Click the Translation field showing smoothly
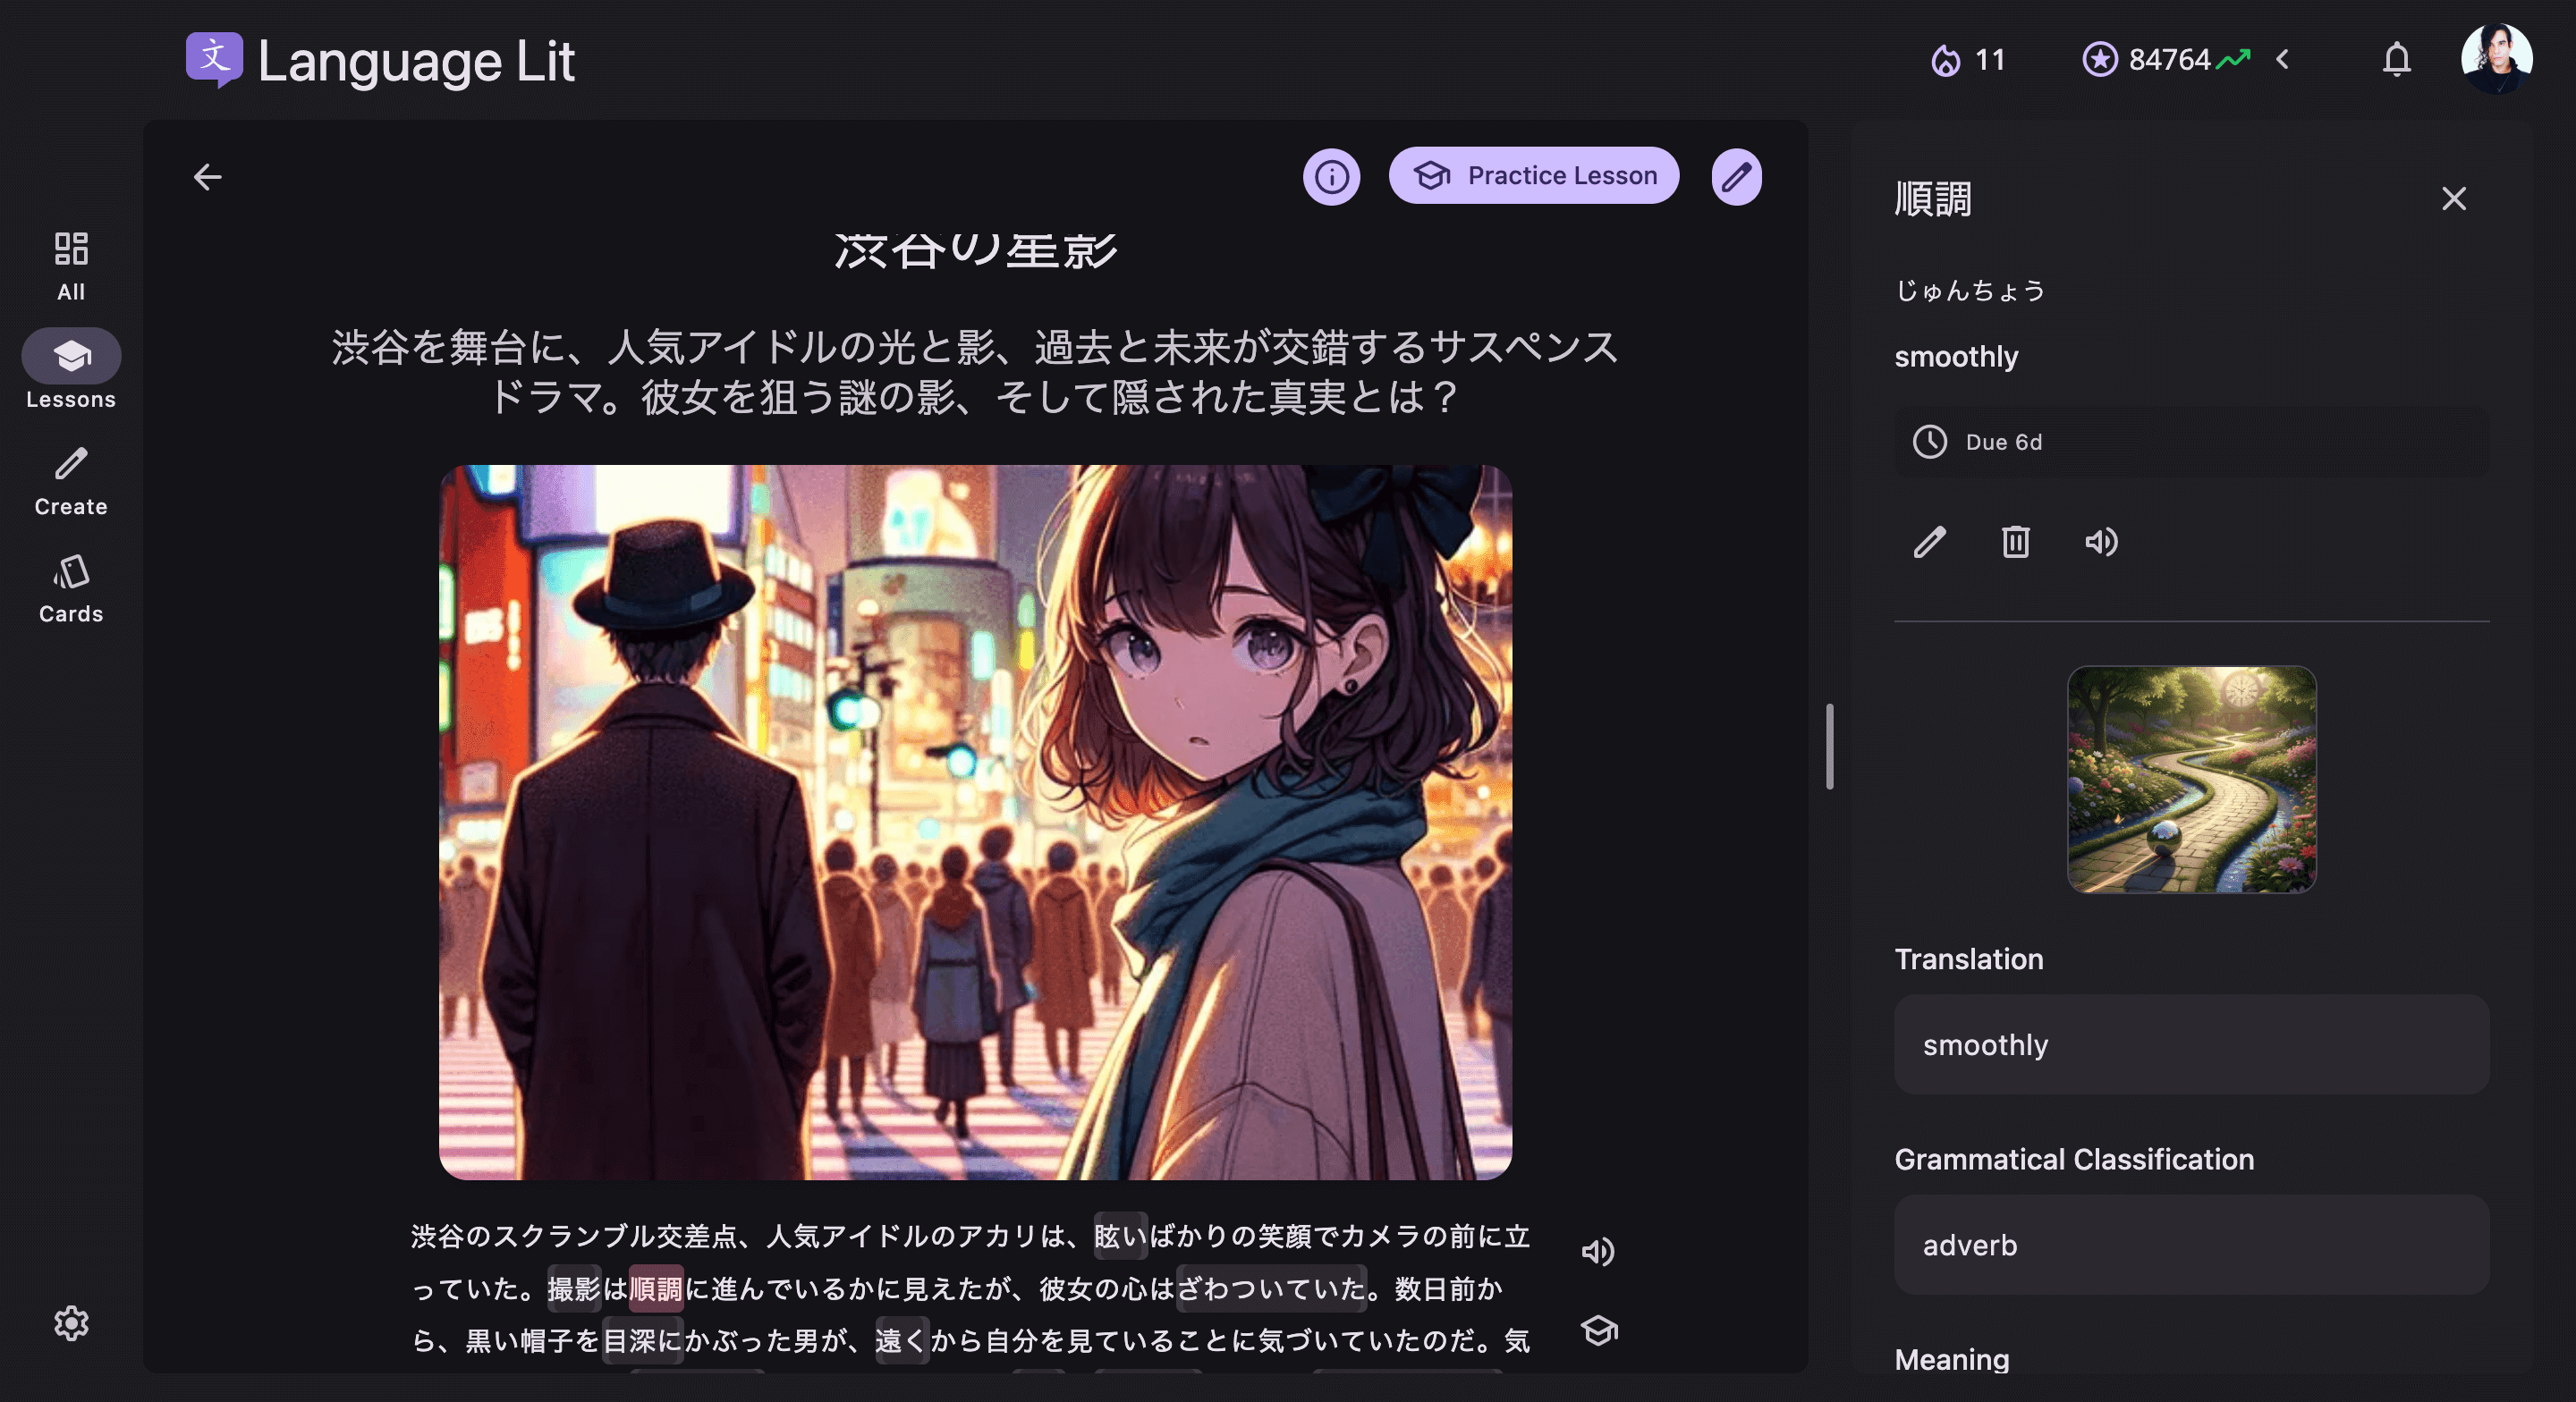This screenshot has width=2576, height=1402. click(2191, 1044)
